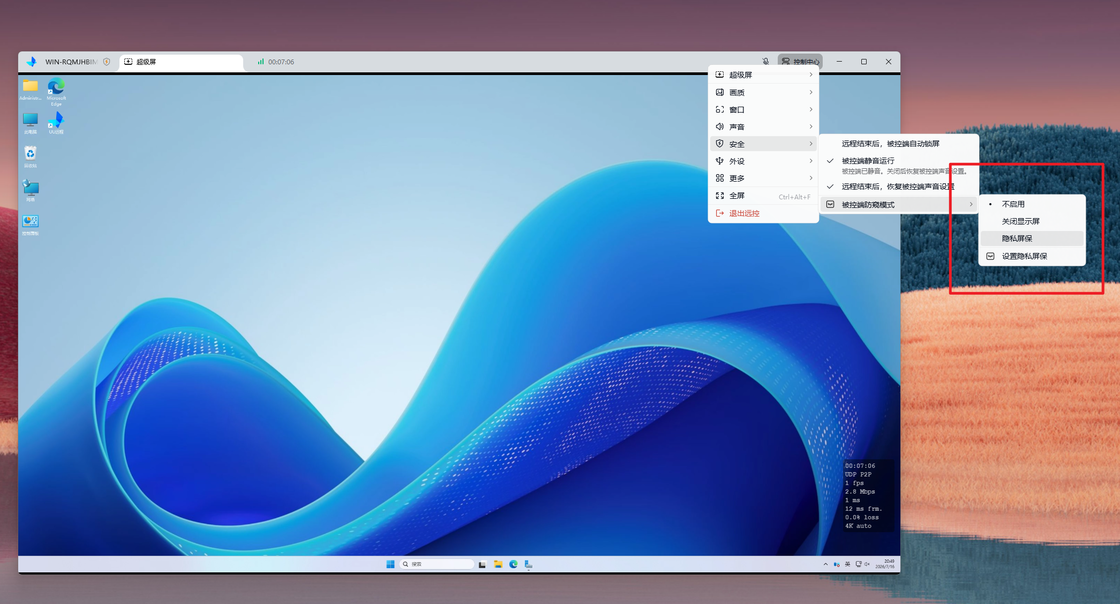This screenshot has height=604, width=1120.
Task: Click the muted microphone icon in title bar
Action: [x=766, y=61]
